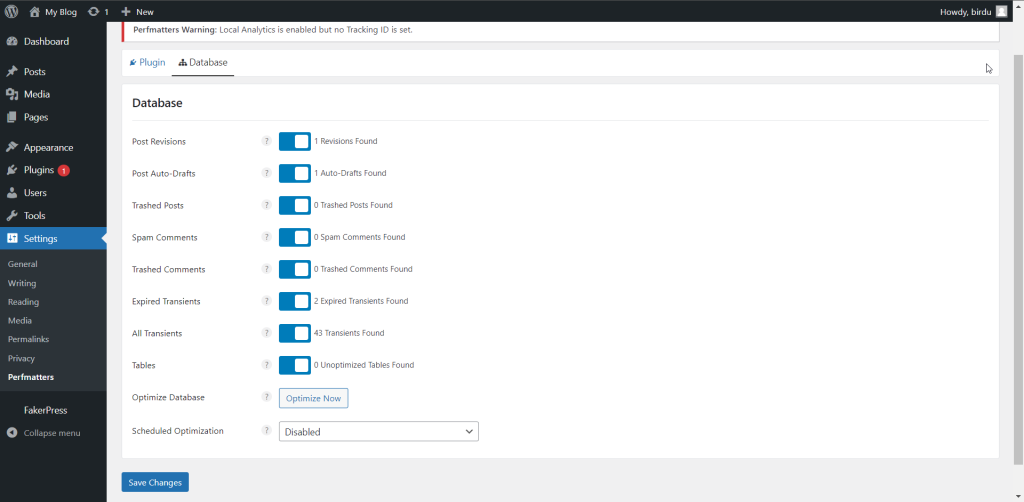
Task: Click the Media library icon
Action: pos(12,94)
